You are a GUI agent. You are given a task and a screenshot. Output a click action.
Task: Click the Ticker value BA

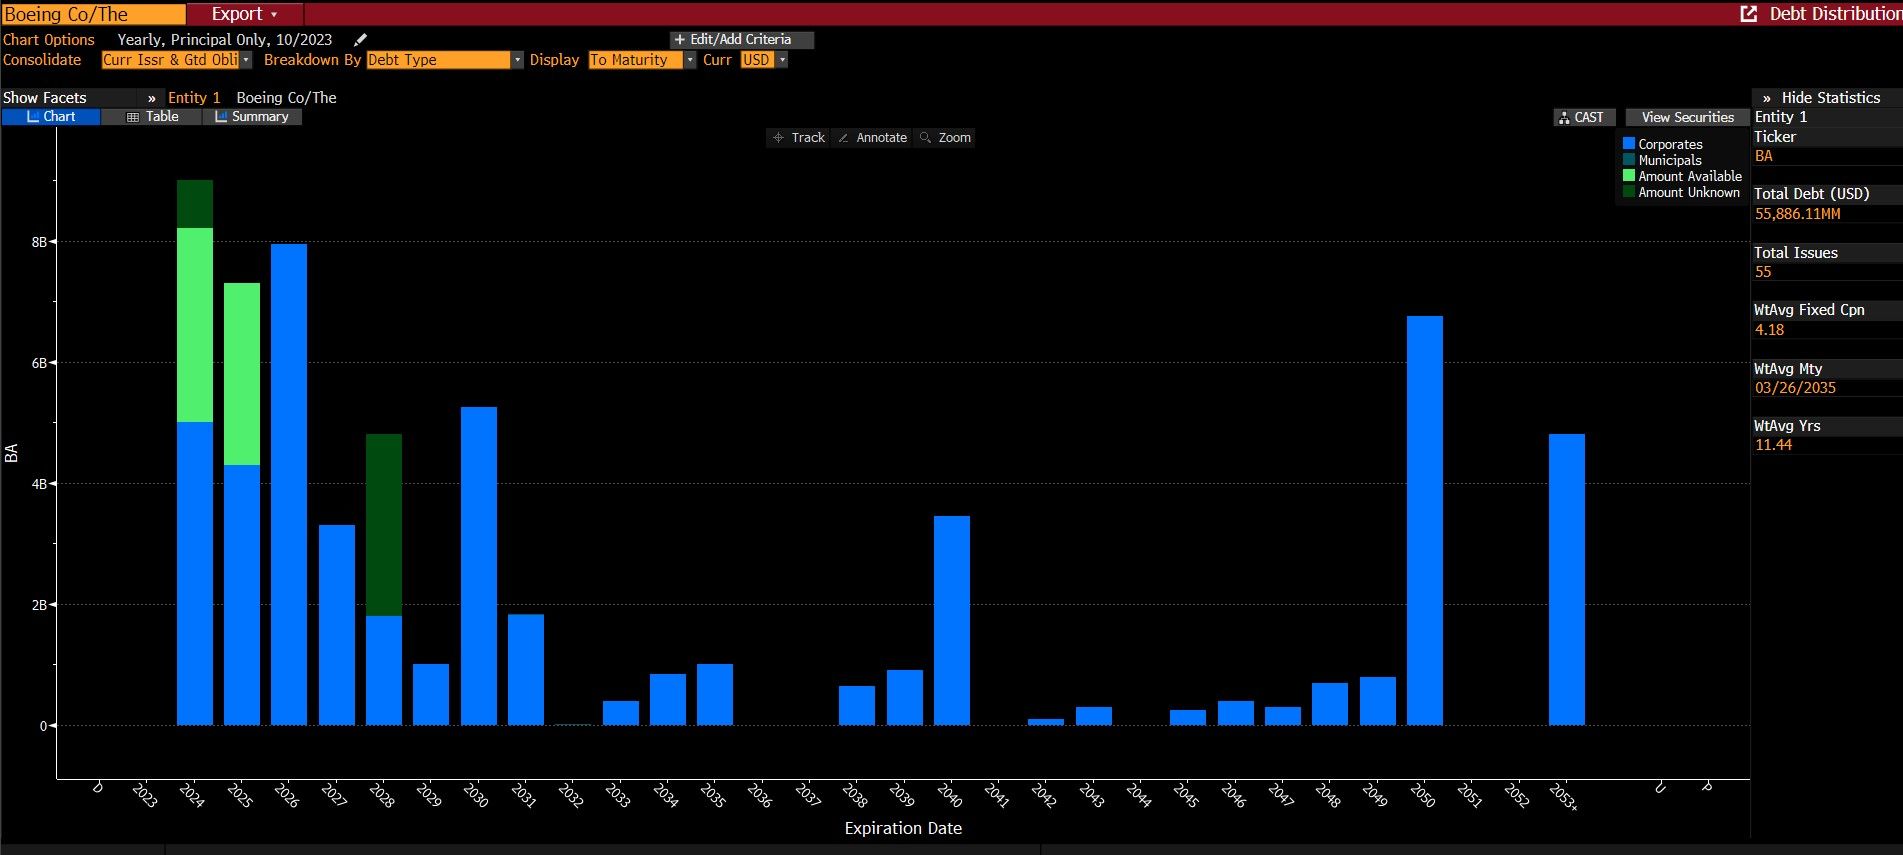pos(1763,156)
